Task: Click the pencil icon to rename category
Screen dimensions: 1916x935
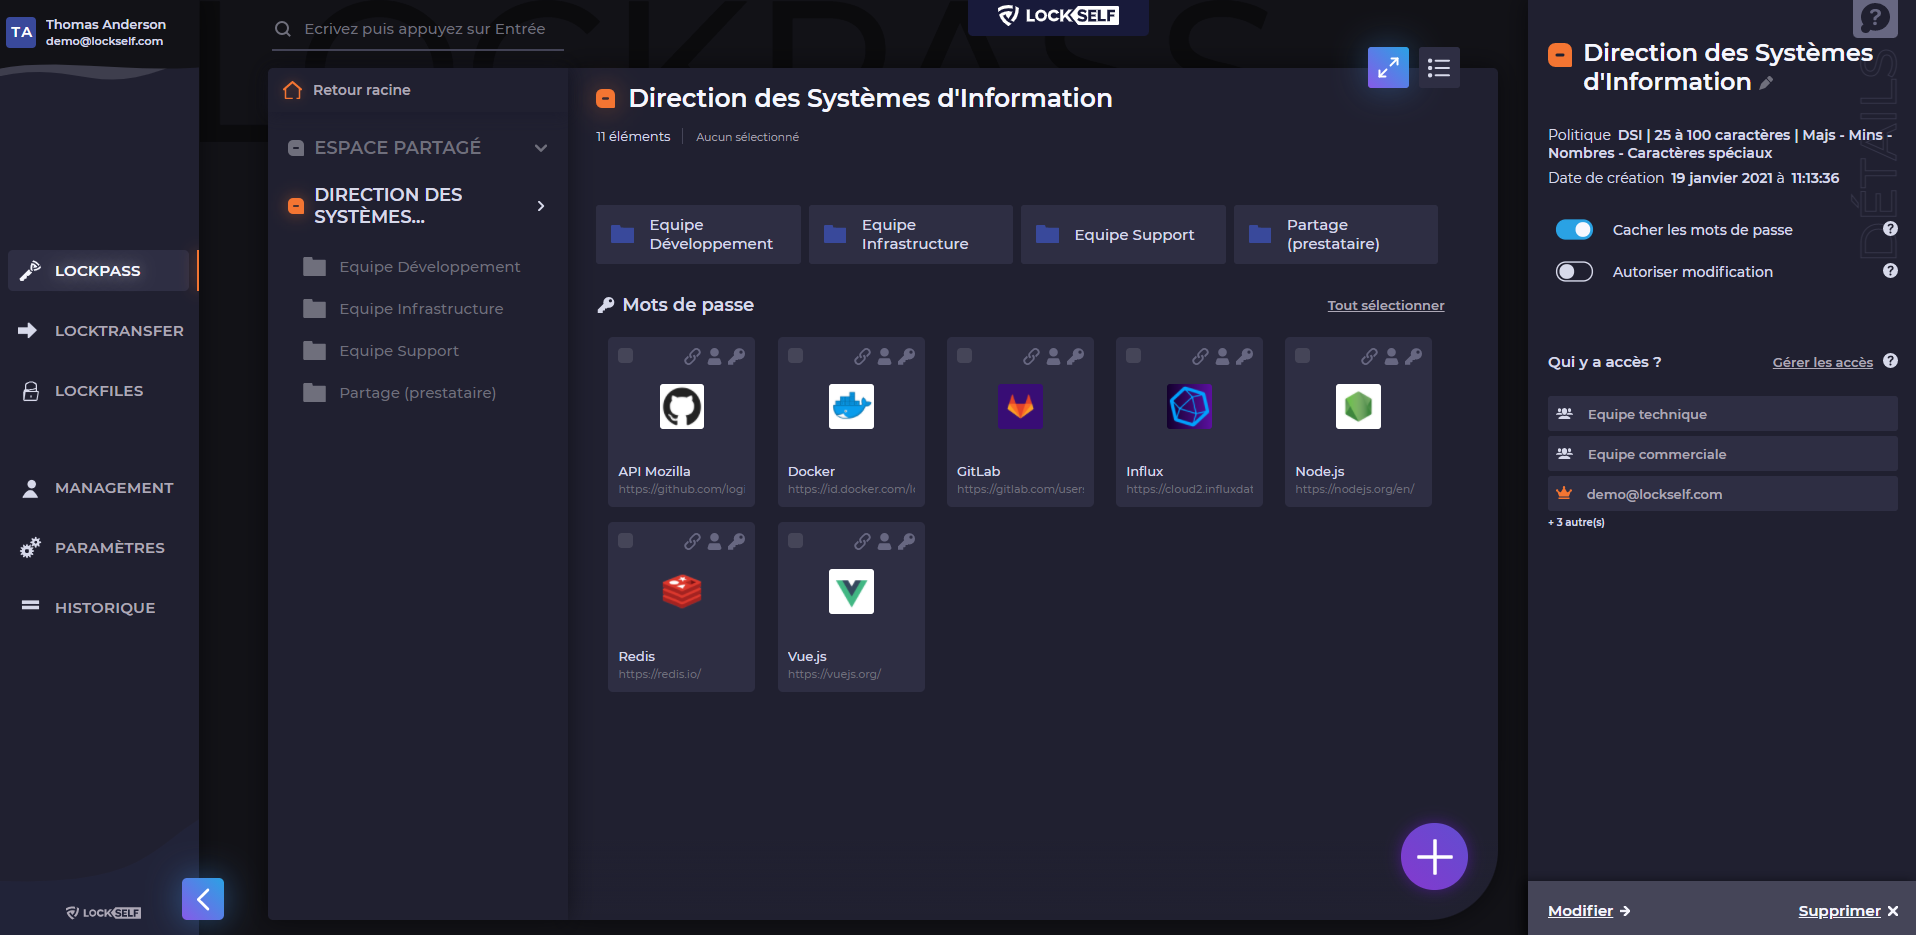Action: coord(1767,83)
